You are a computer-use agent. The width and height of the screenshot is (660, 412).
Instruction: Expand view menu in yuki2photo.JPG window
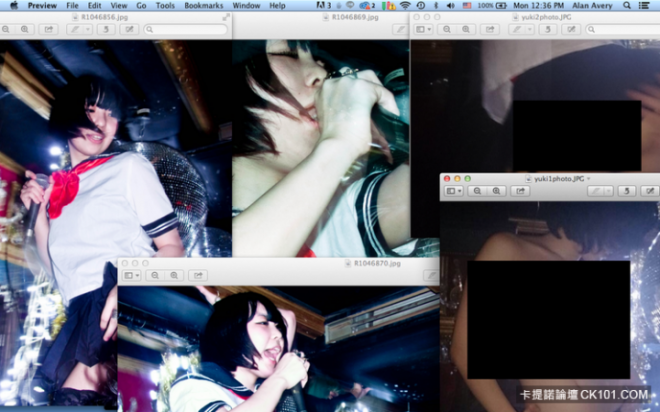(424, 30)
